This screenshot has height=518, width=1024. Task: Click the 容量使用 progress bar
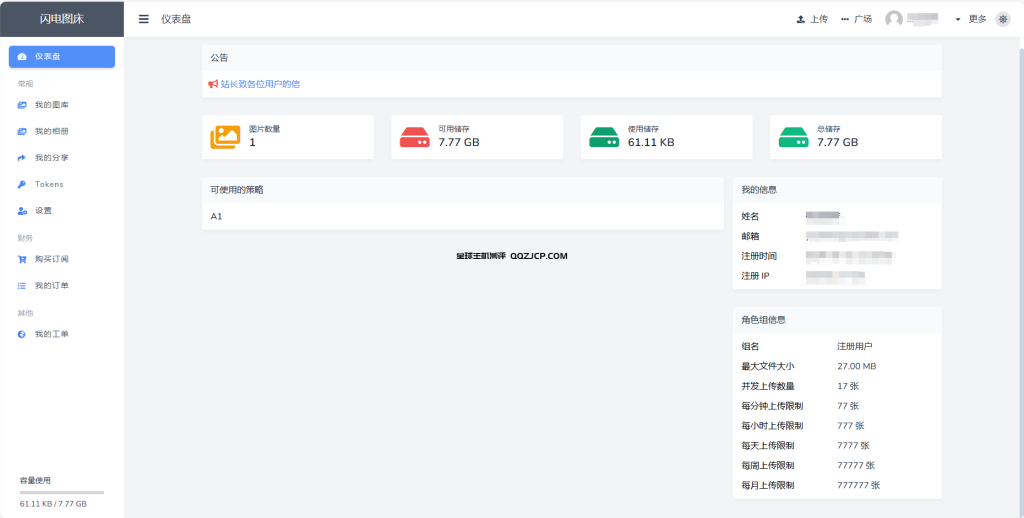62,492
